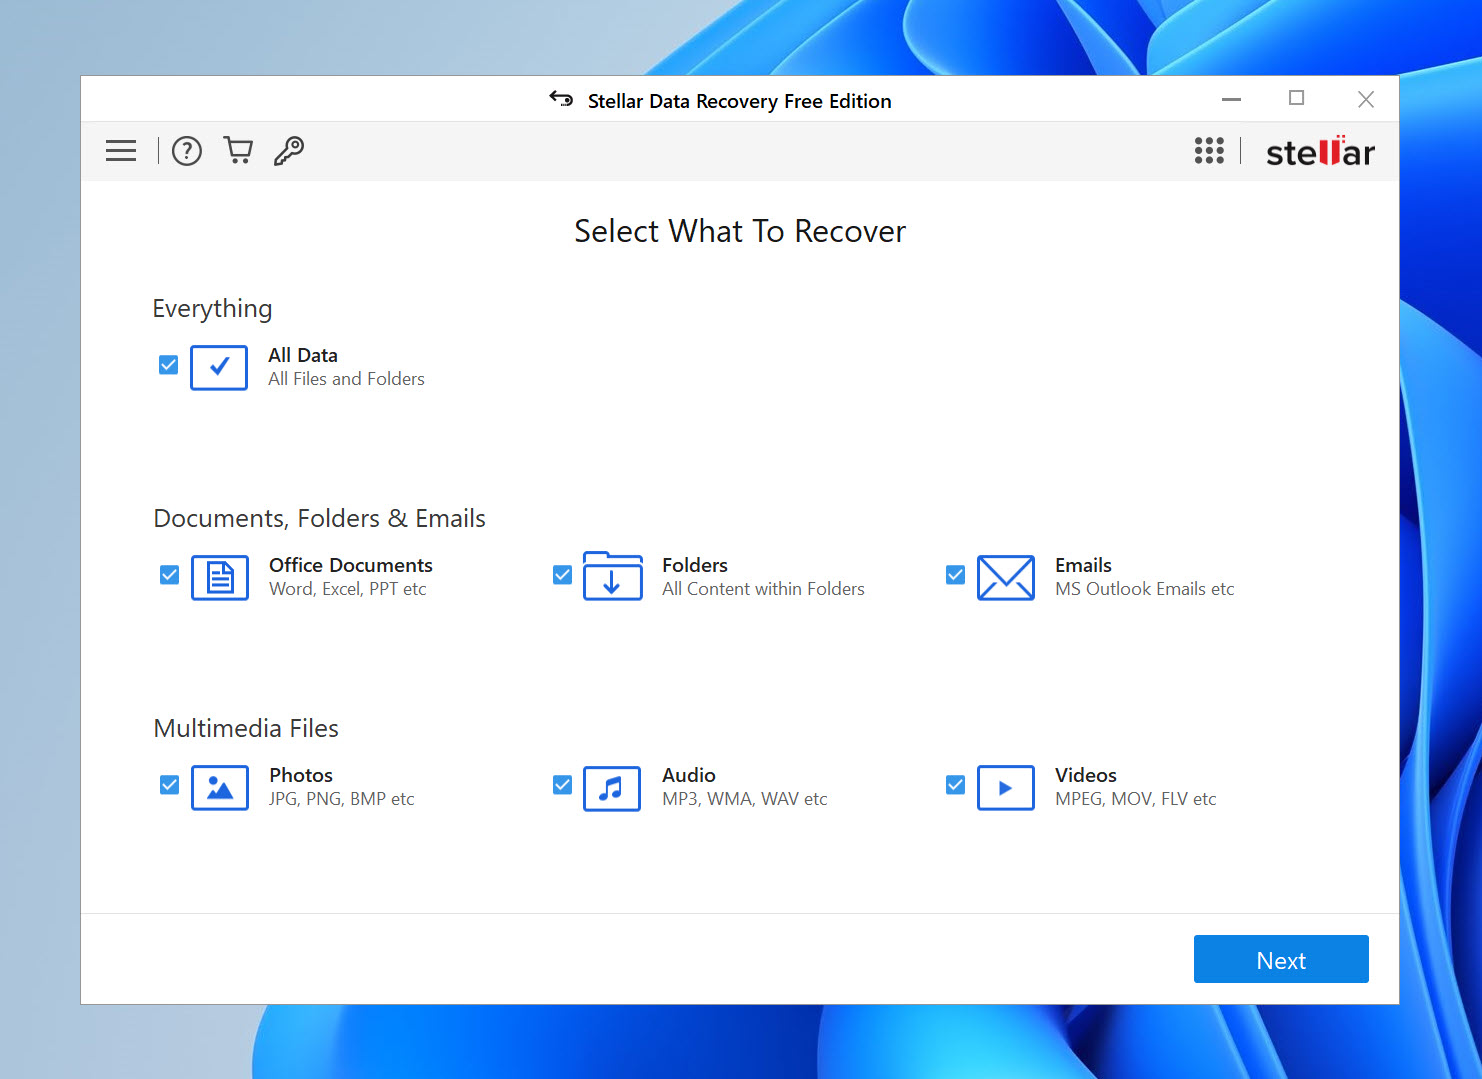The image size is (1482, 1079).
Task: Click the 'Photos' label
Action: (x=301, y=775)
